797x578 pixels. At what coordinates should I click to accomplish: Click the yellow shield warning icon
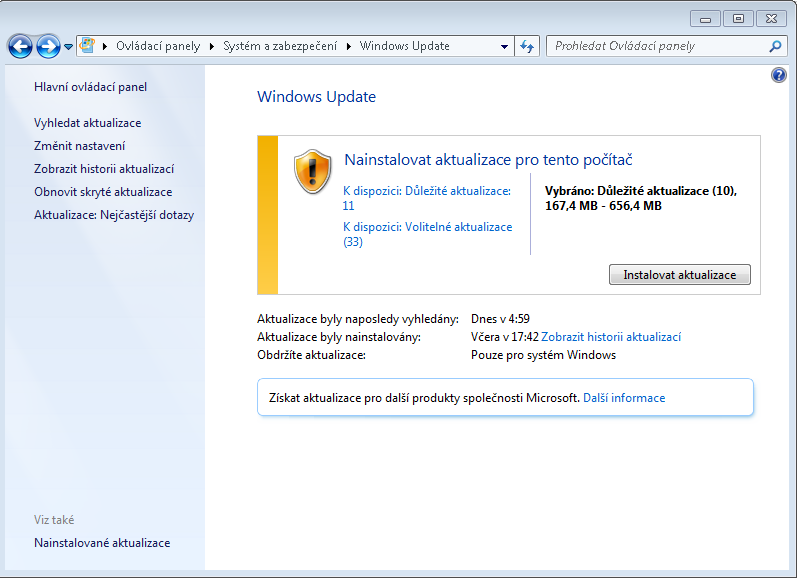313,171
